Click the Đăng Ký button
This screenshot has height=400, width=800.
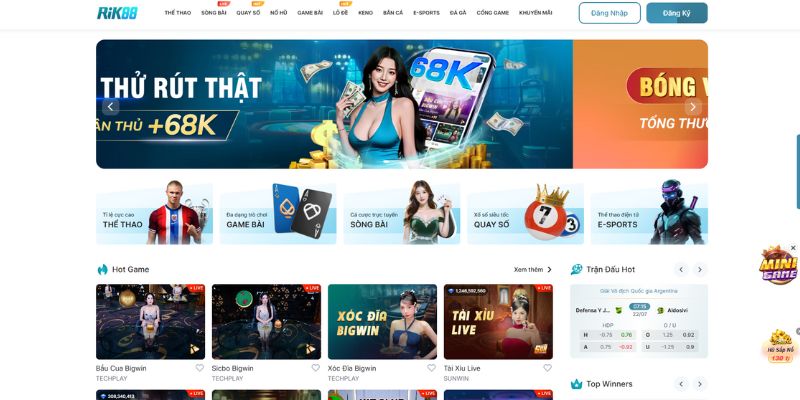[677, 13]
